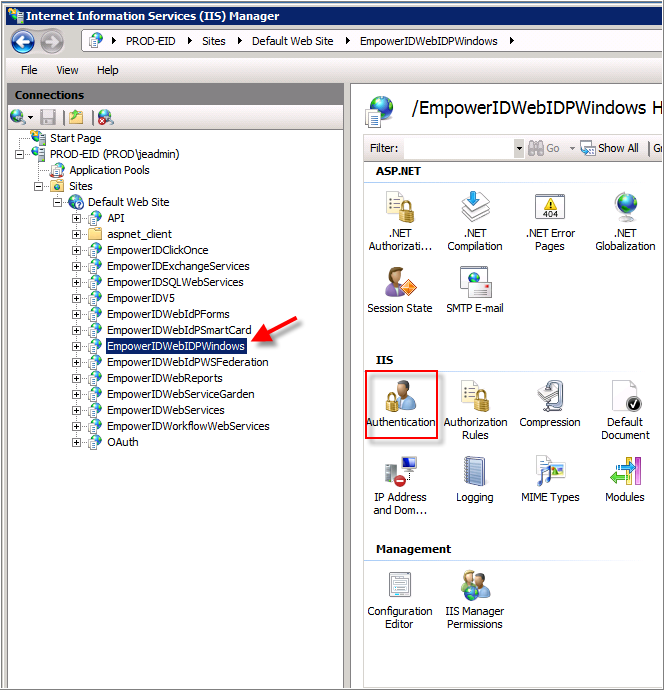Open the Help menu
Image resolution: width=664 pixels, height=690 pixels.
[107, 70]
